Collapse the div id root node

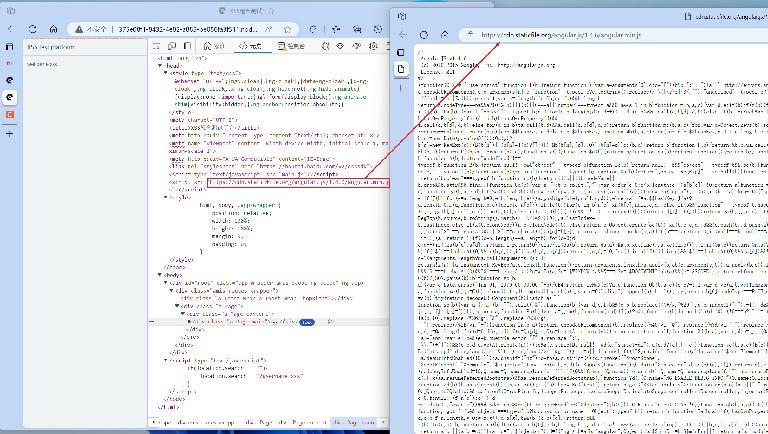click(x=166, y=283)
